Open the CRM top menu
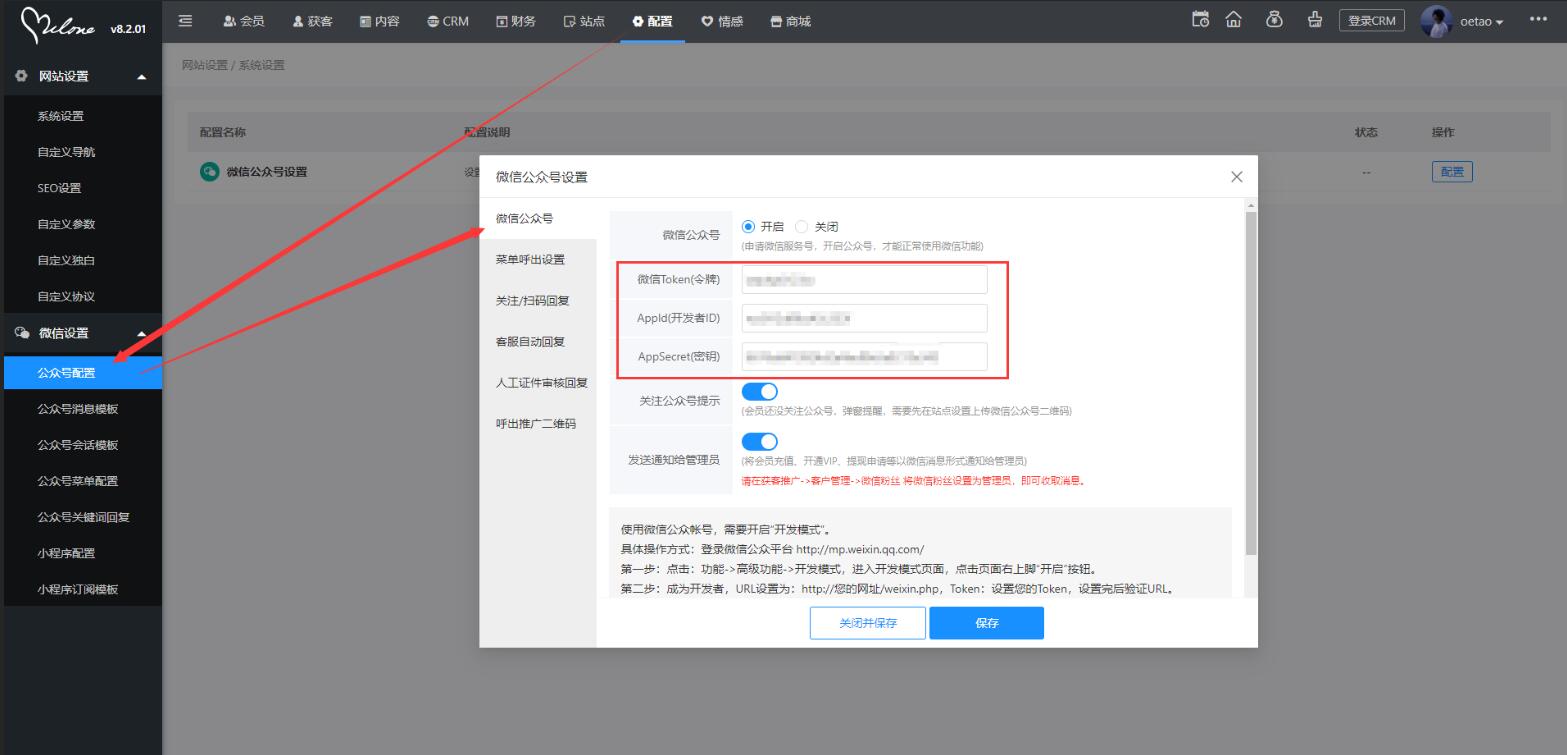The height and width of the screenshot is (755, 1567). pyautogui.click(x=448, y=21)
